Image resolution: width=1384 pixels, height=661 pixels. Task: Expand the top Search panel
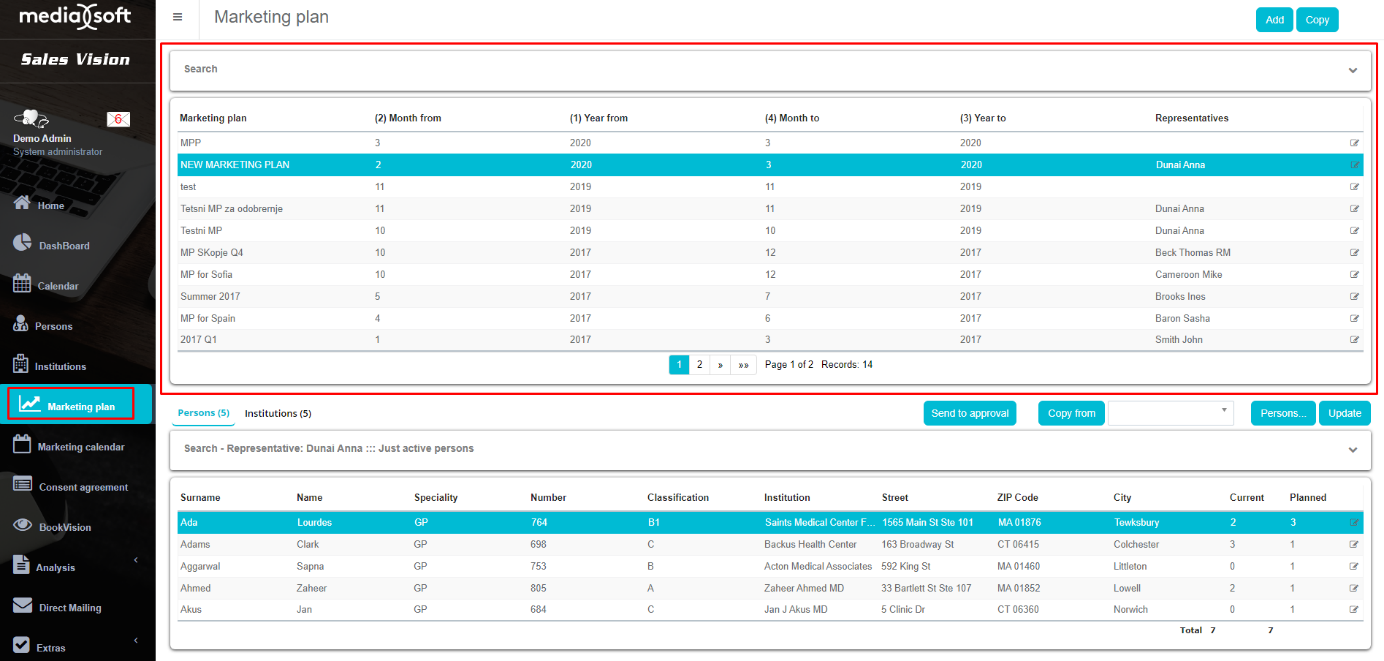click(x=1352, y=70)
